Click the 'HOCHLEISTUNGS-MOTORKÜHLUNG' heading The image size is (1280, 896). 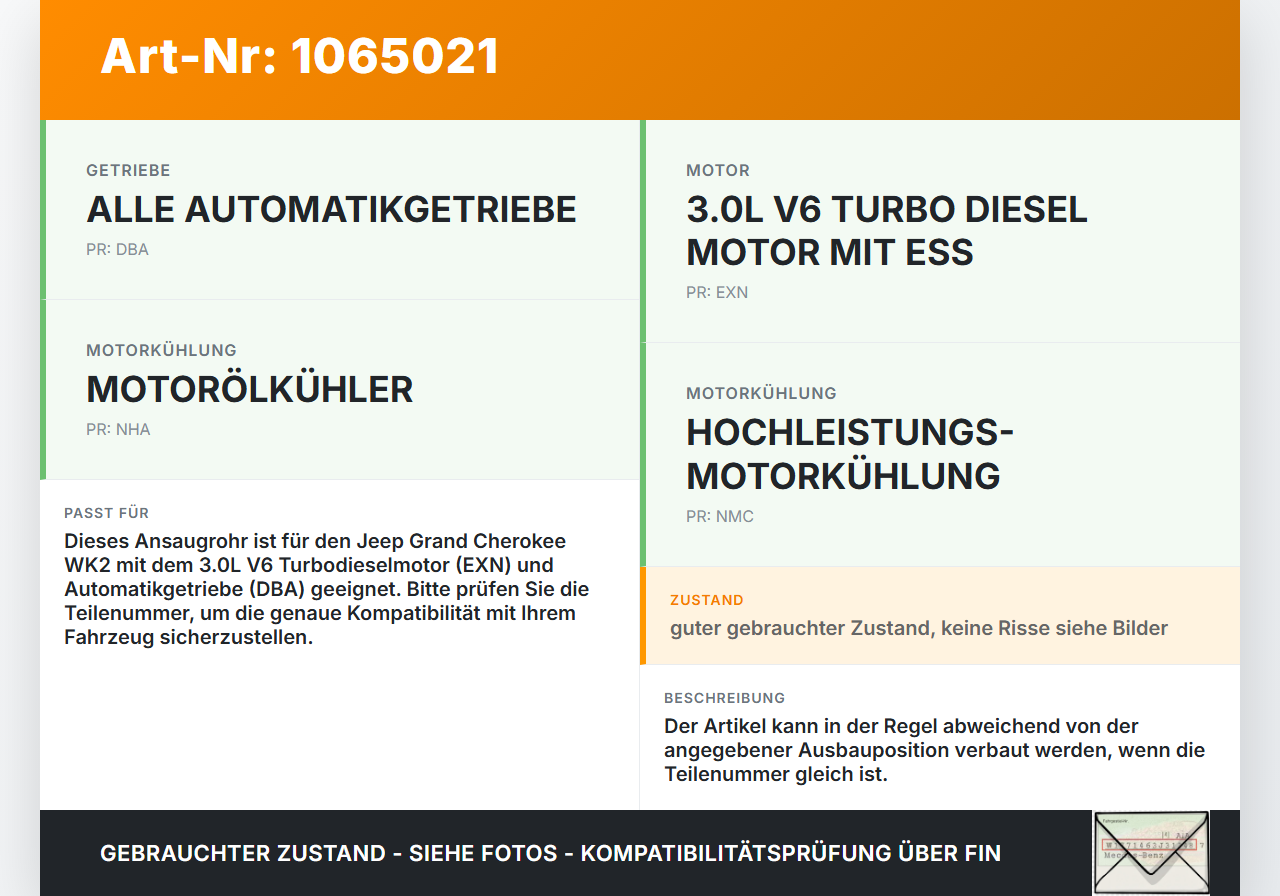pyautogui.click(x=850, y=453)
